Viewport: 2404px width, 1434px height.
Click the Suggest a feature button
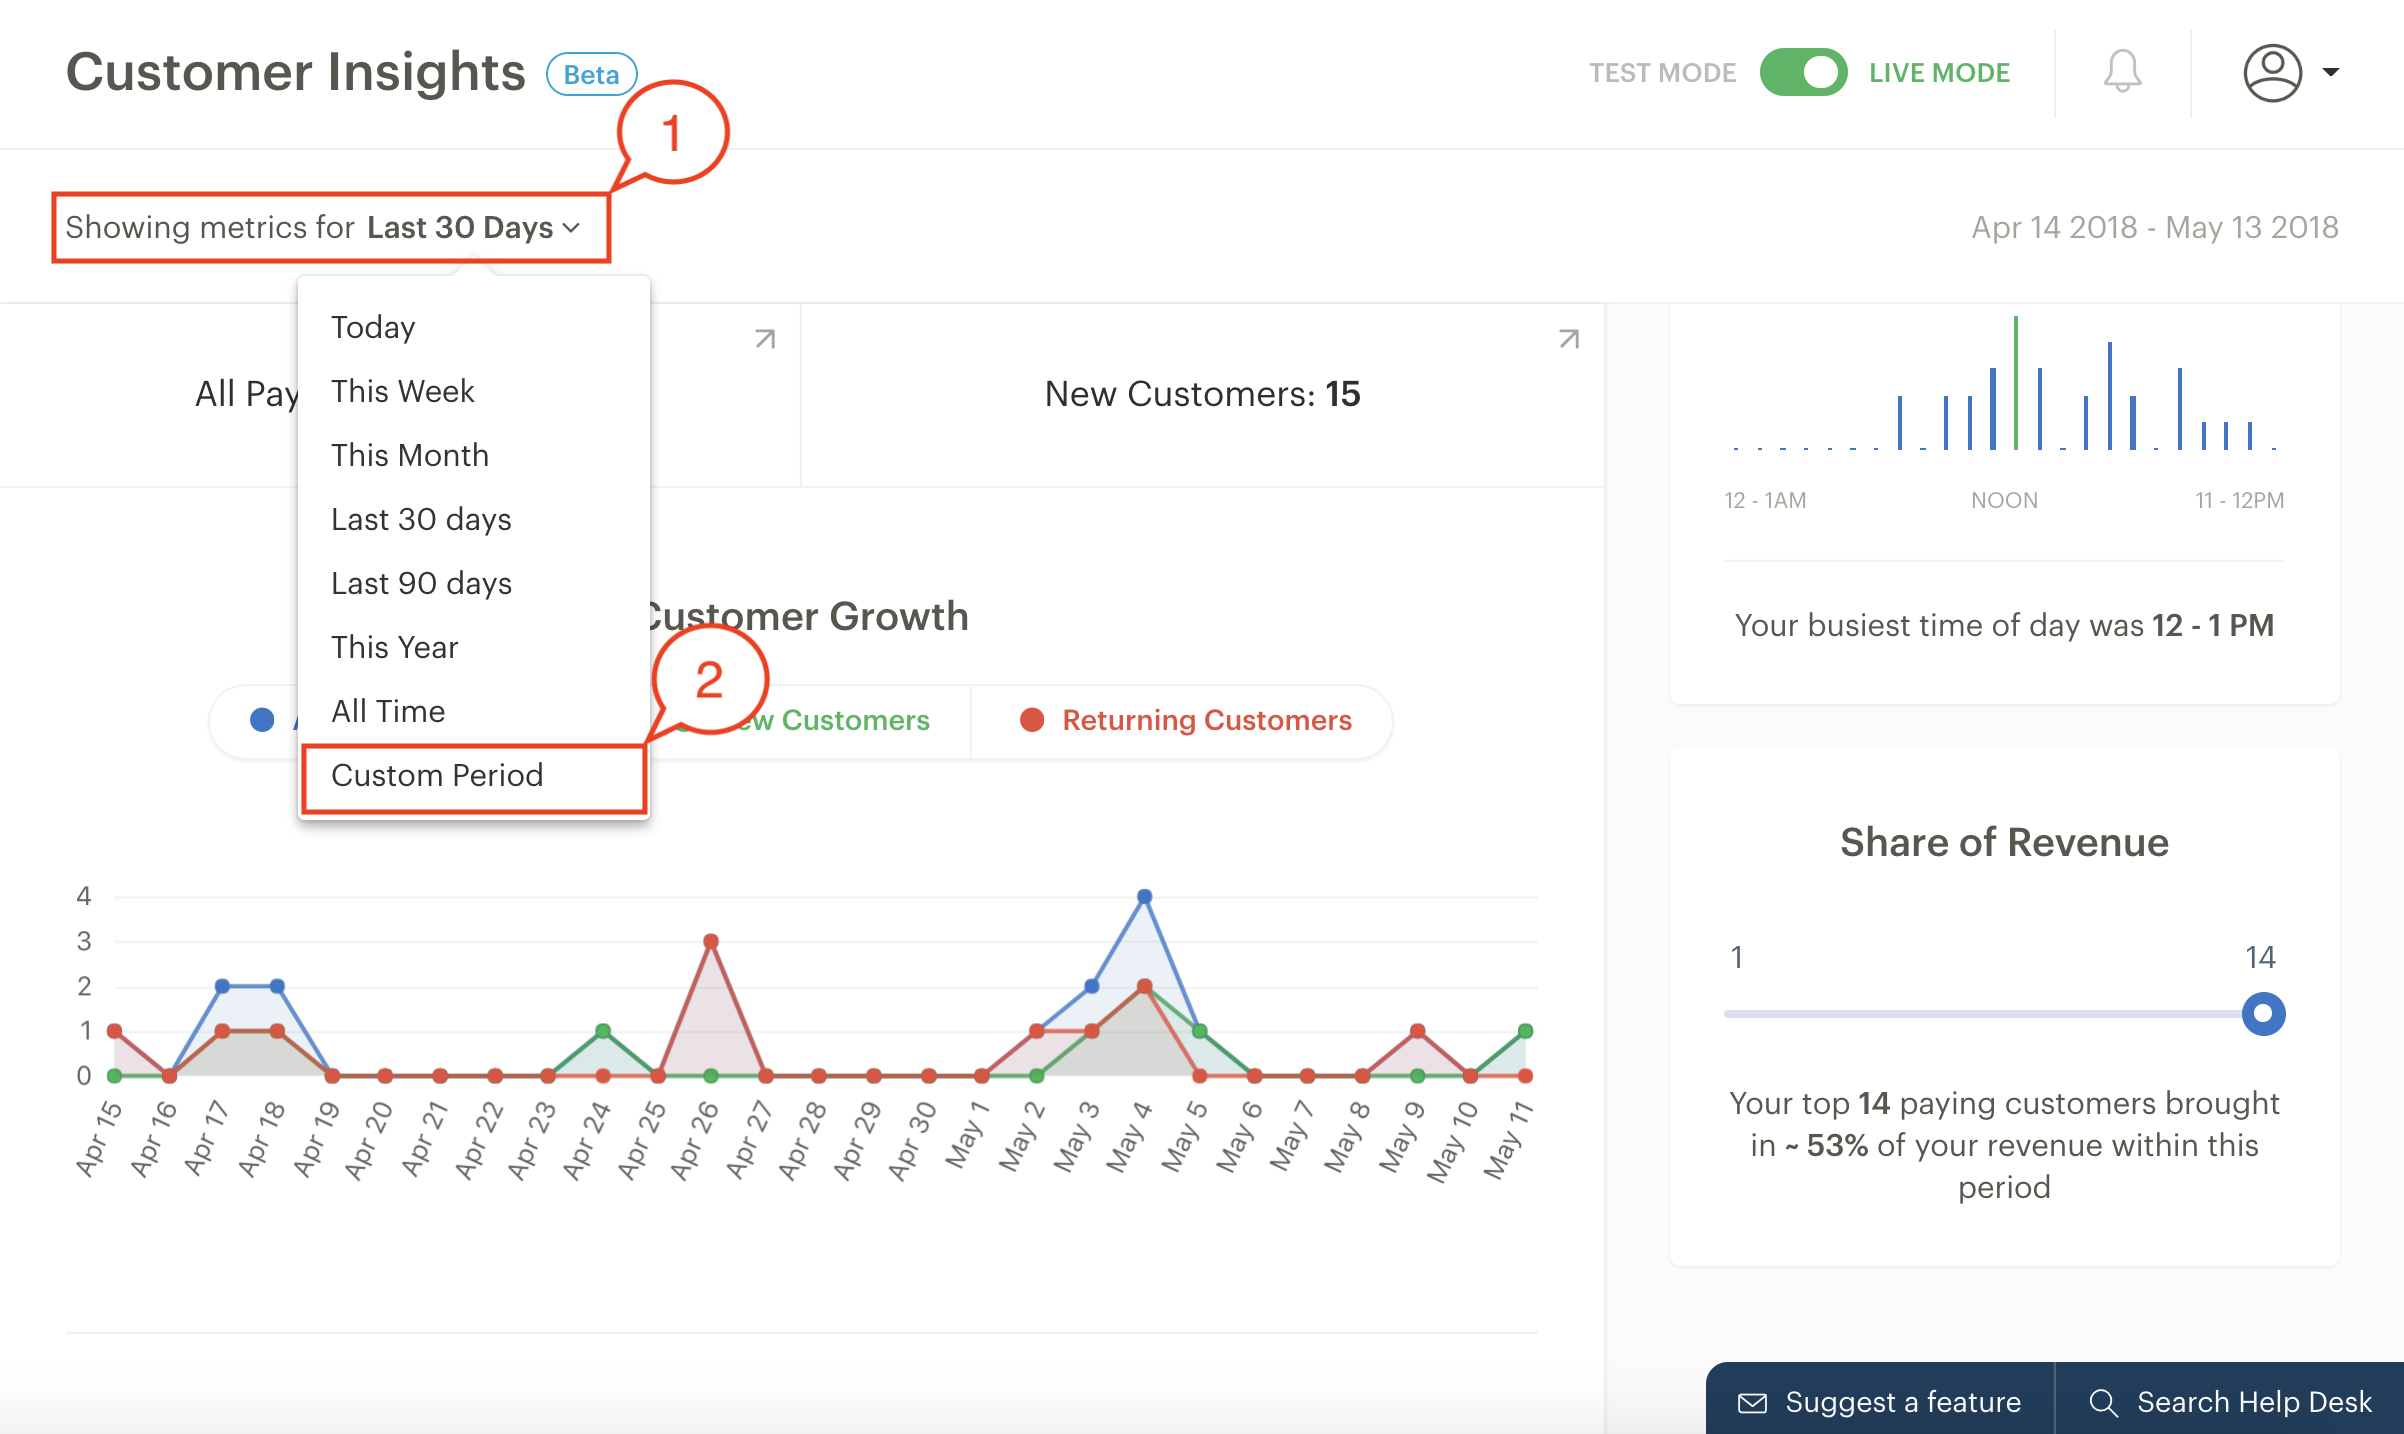click(x=1880, y=1402)
